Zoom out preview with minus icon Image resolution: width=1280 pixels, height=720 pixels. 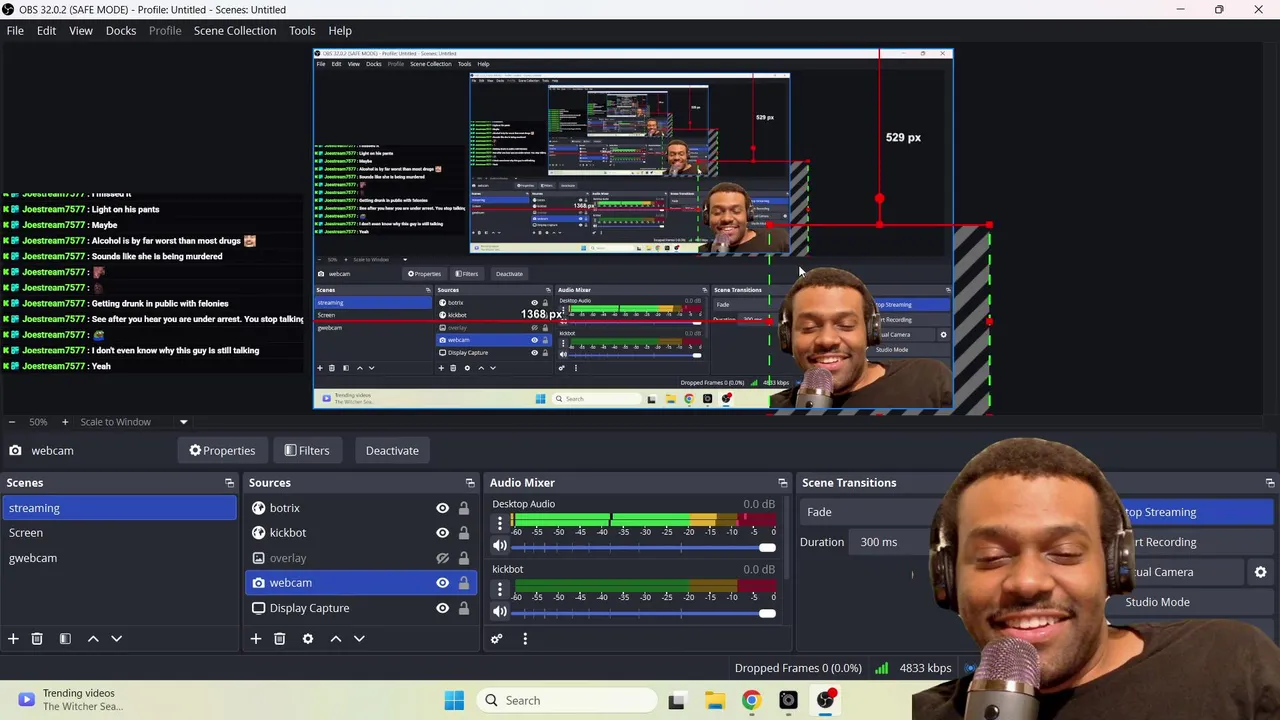click(11, 422)
